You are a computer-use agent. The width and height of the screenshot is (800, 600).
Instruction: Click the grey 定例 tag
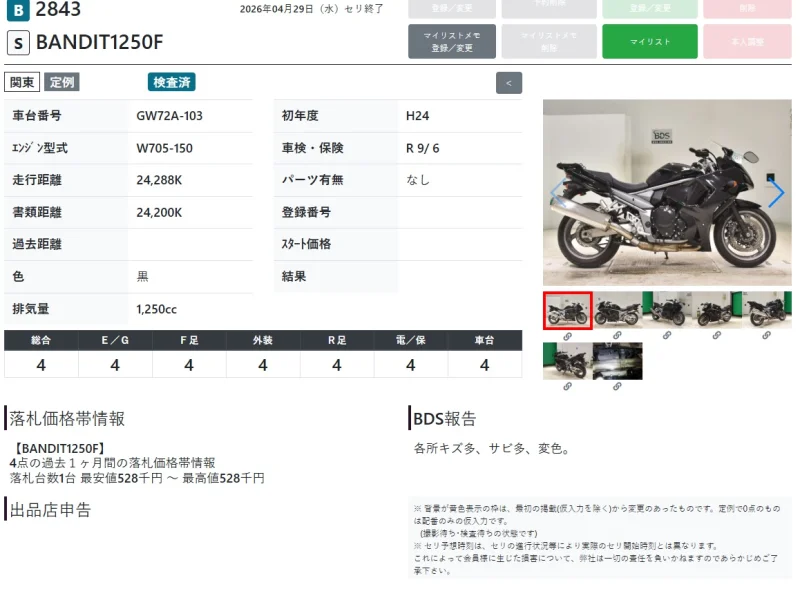coord(62,82)
